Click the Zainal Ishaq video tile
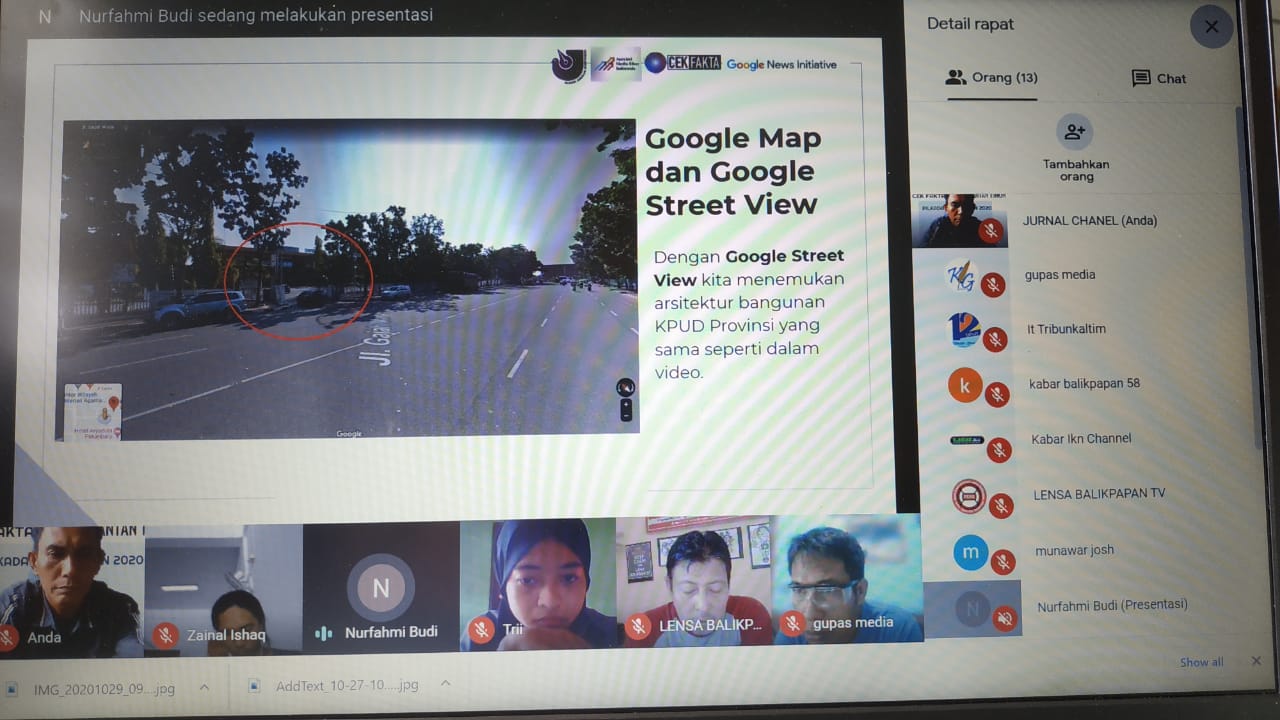 223,590
